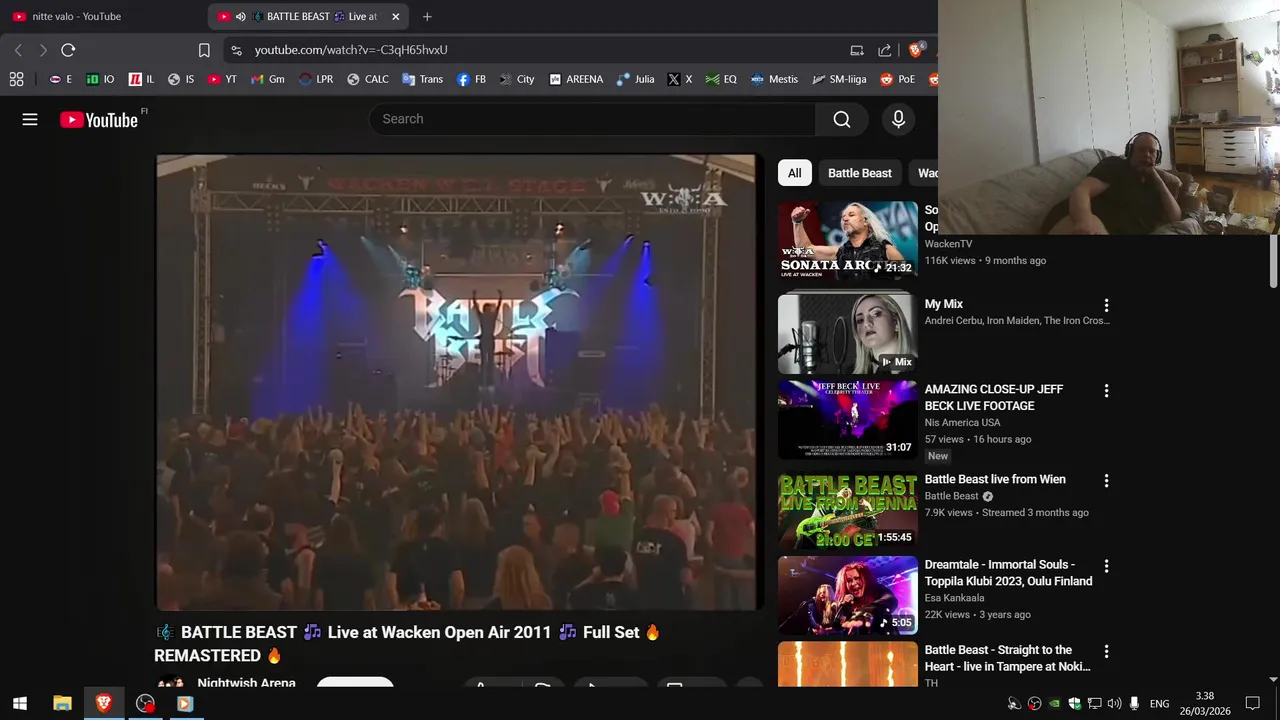The image size is (1280, 720).
Task: Go to YouTube home via the logo
Action: click(x=98, y=120)
